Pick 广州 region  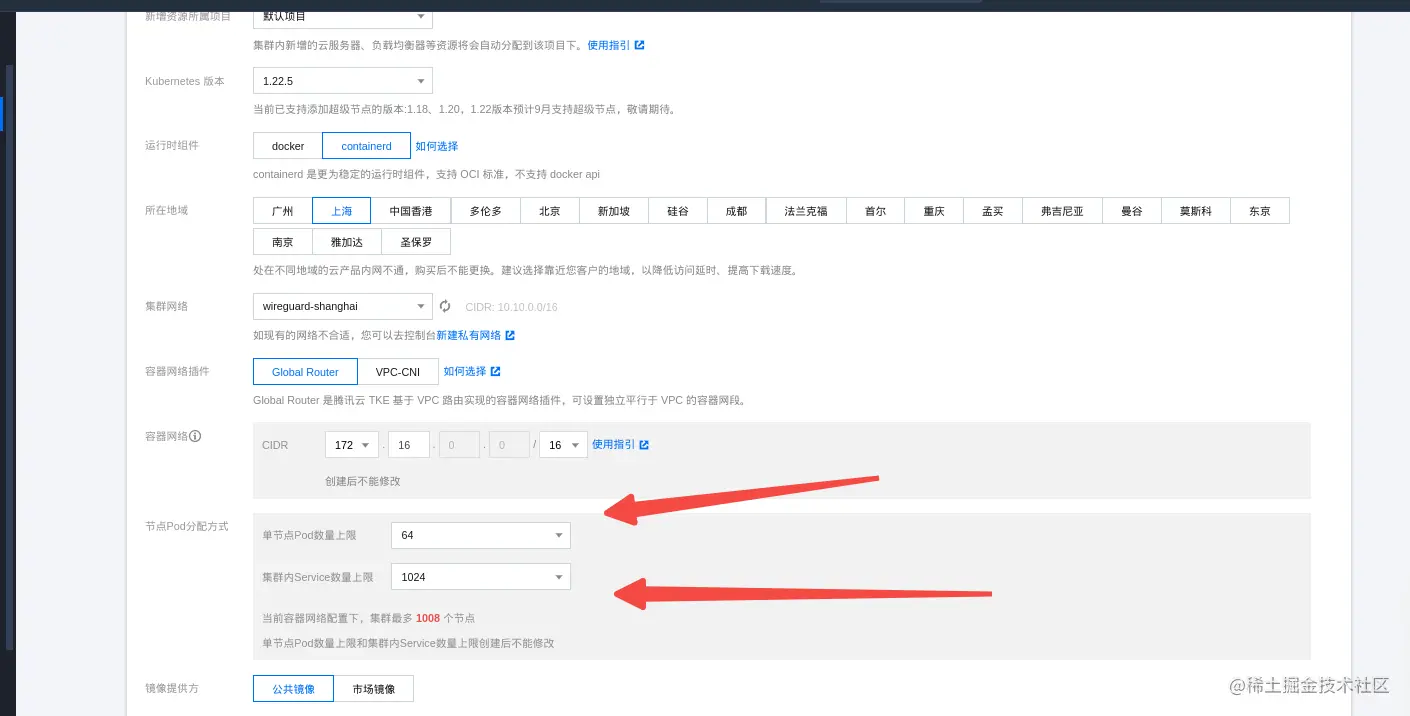283,211
